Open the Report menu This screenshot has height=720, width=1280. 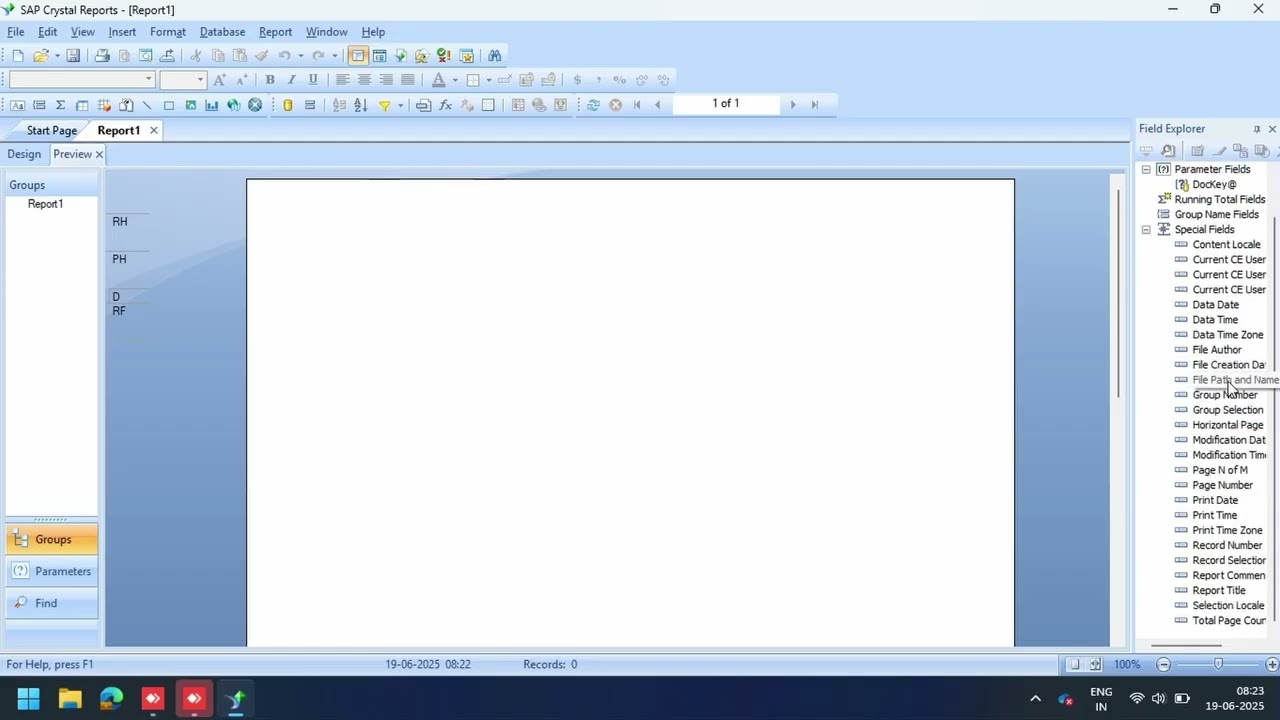coord(275,32)
